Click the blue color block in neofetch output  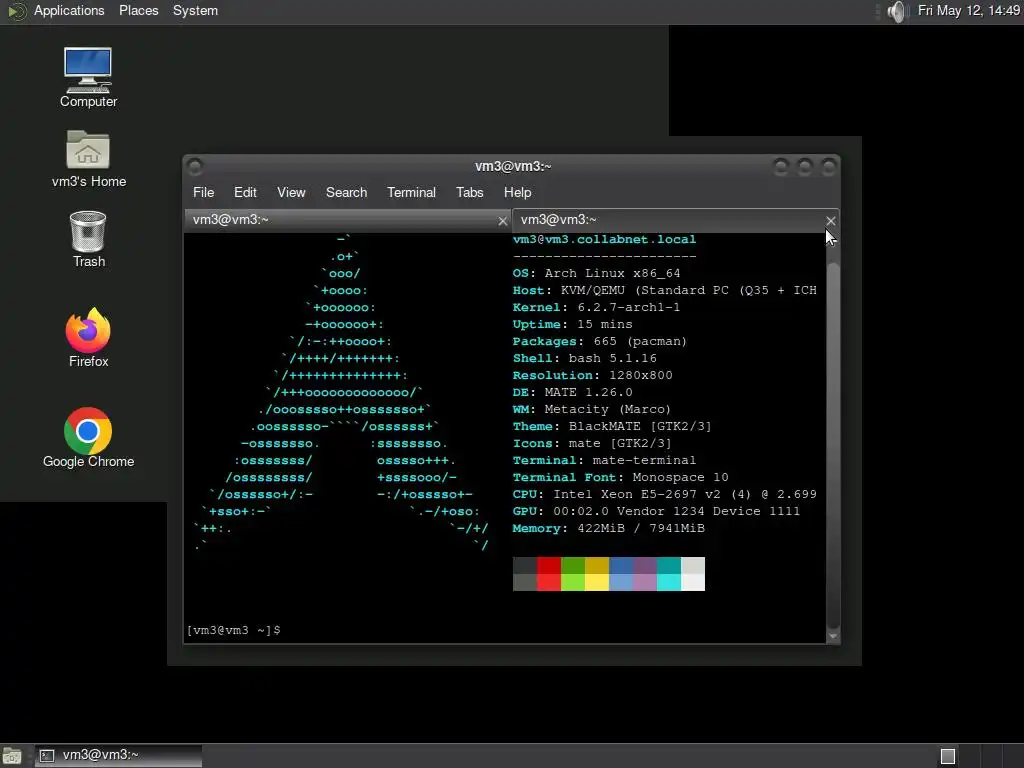tap(621, 574)
